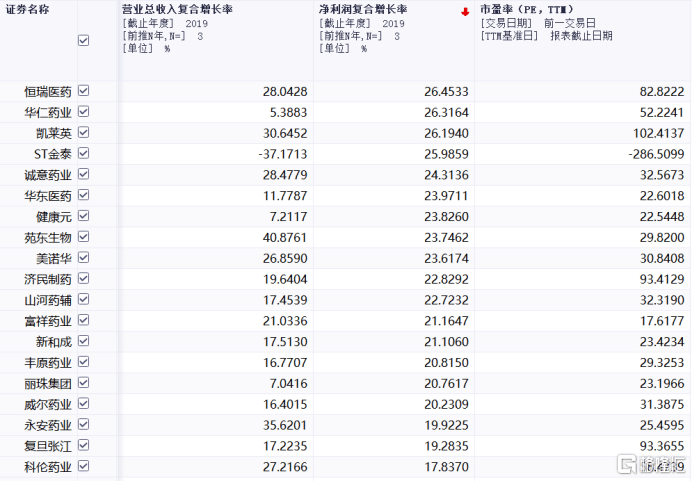Click PE value 93.3655
Viewport: 692px width, 481px height.
(x=662, y=446)
